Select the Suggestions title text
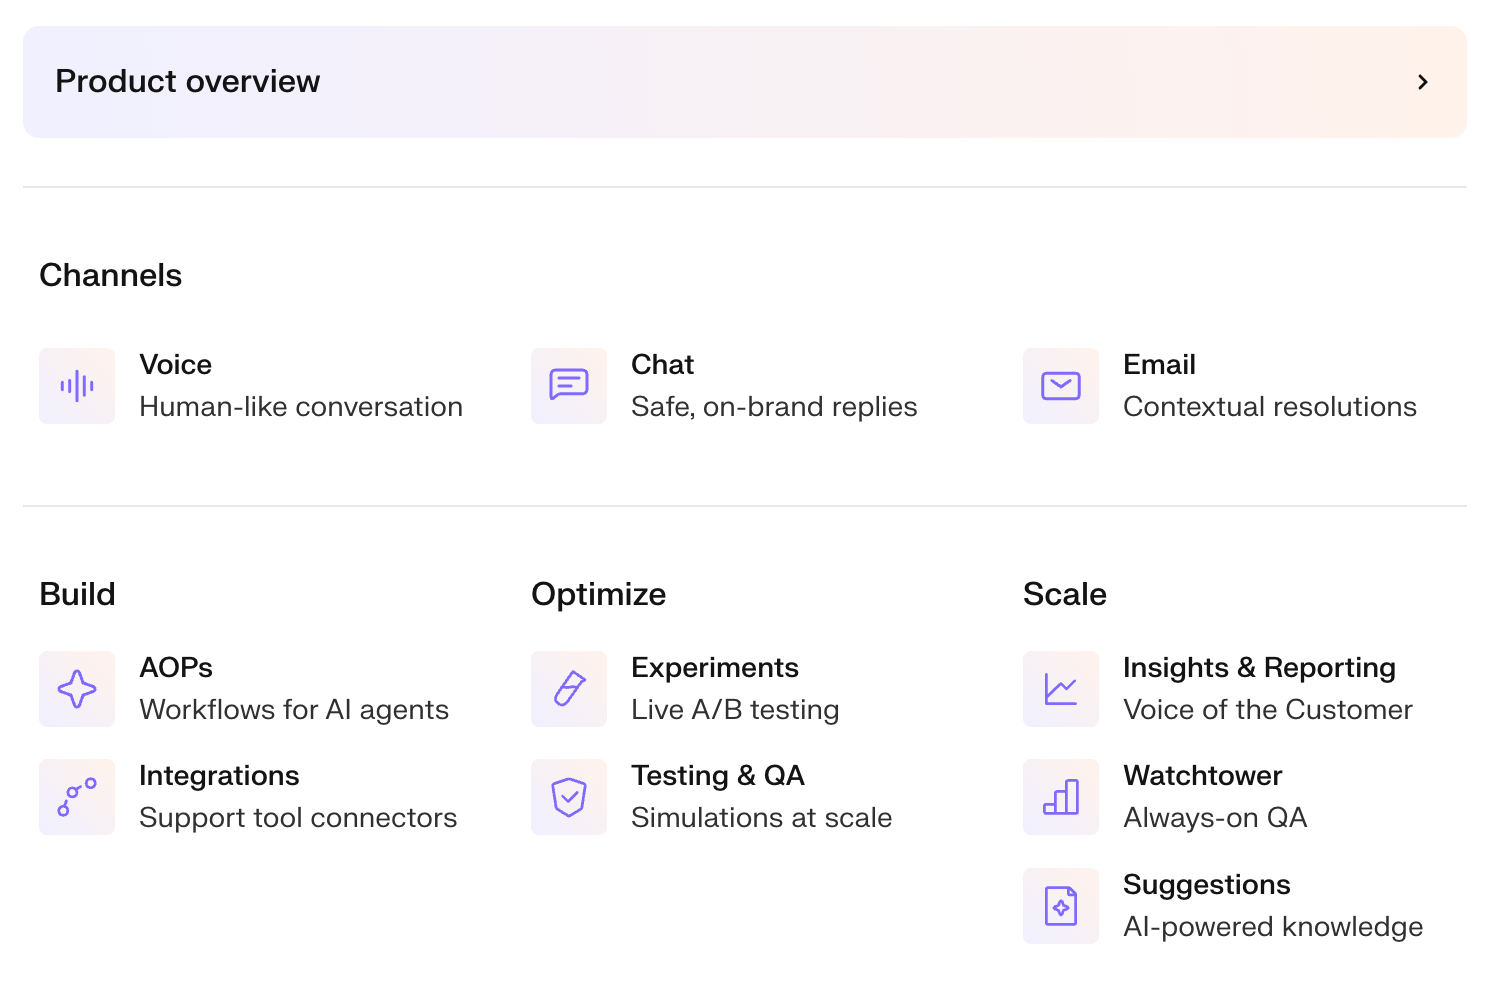The width and height of the screenshot is (1492, 990). (x=1206, y=885)
